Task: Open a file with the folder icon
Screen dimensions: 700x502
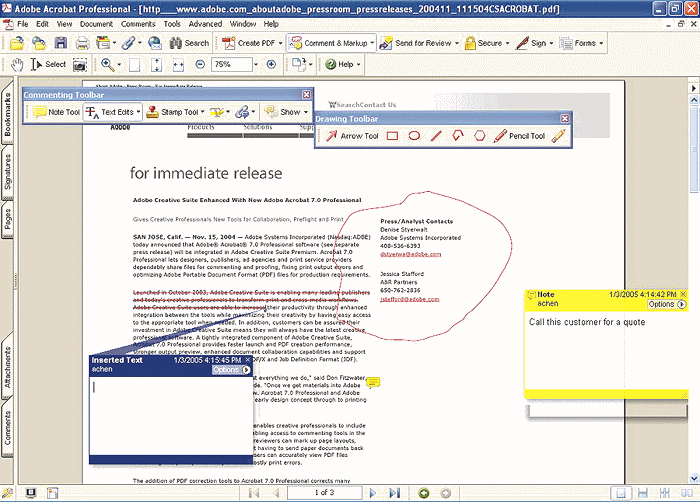Action: tap(17, 43)
